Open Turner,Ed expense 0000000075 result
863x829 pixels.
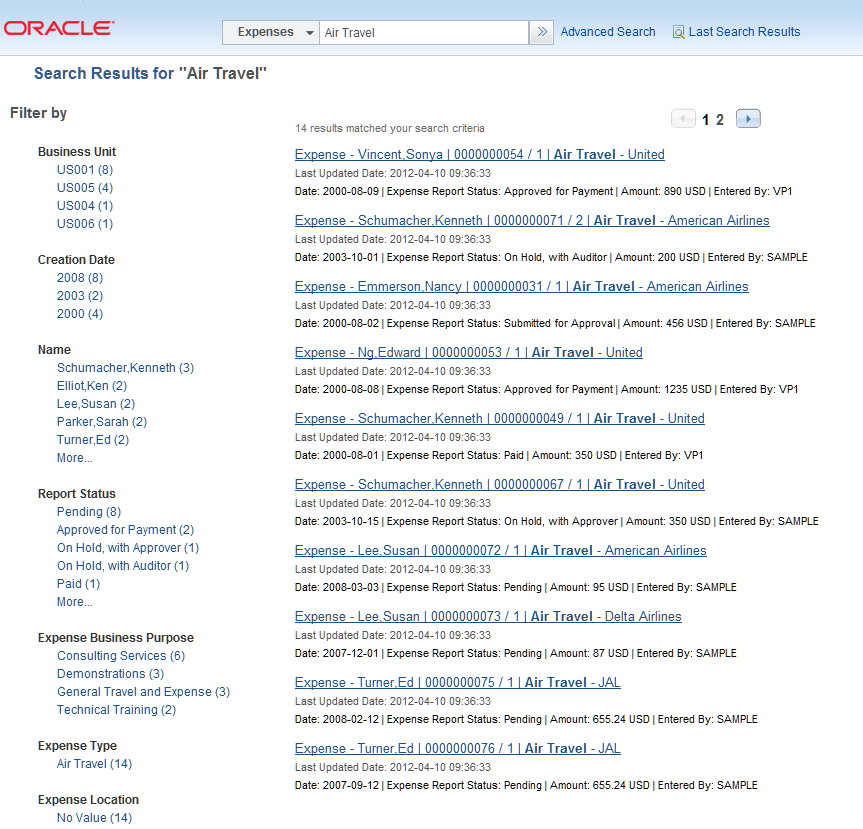[457, 683]
